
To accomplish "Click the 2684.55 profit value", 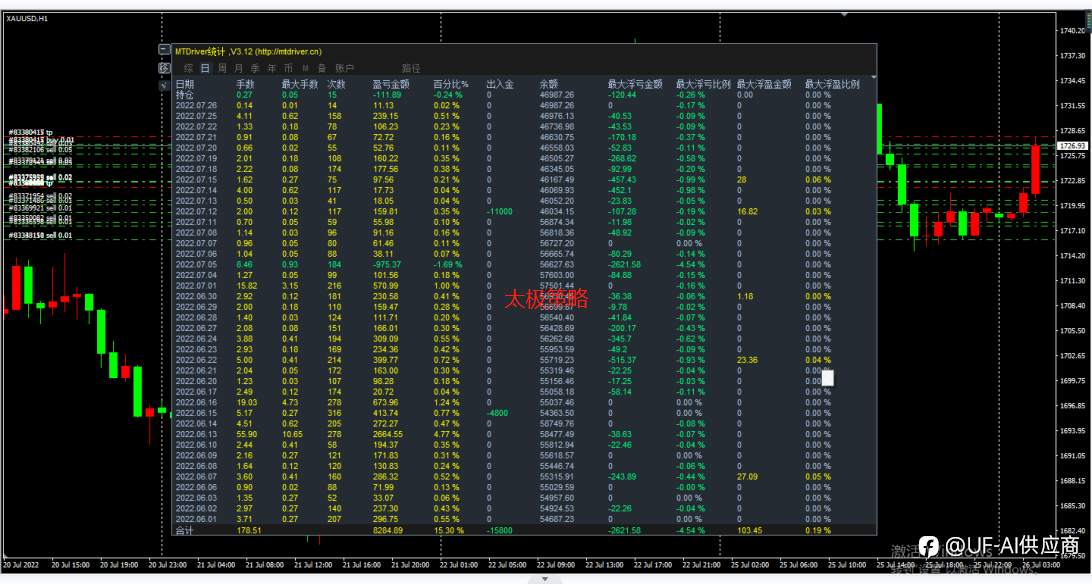I will (x=387, y=434).
